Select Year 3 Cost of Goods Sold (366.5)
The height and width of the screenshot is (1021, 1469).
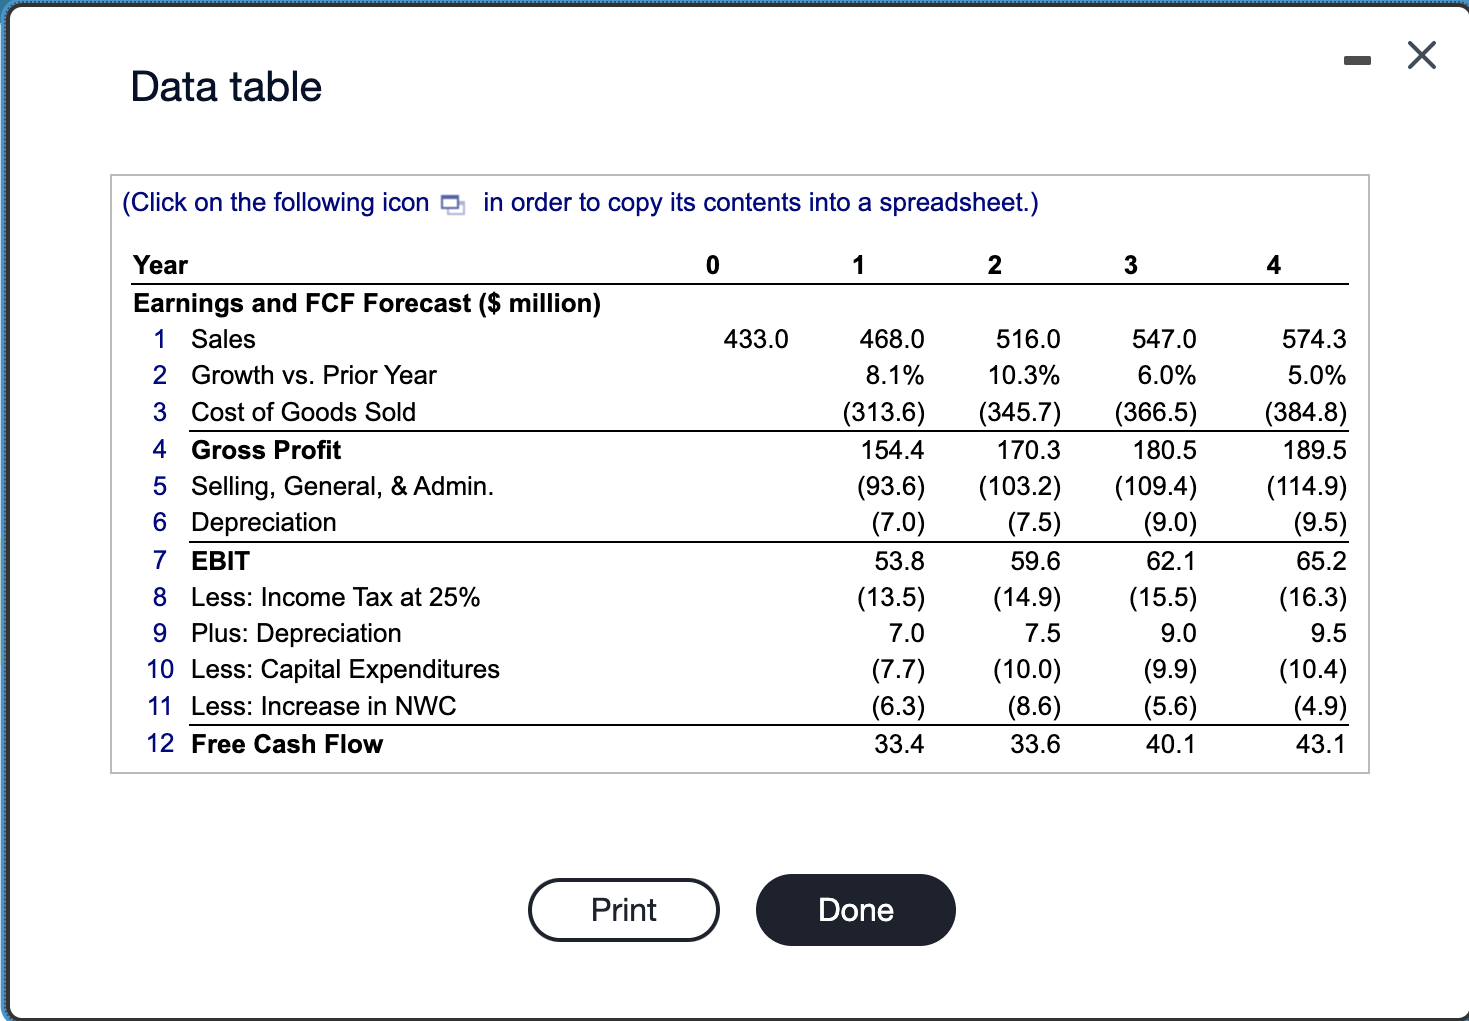click(1156, 412)
